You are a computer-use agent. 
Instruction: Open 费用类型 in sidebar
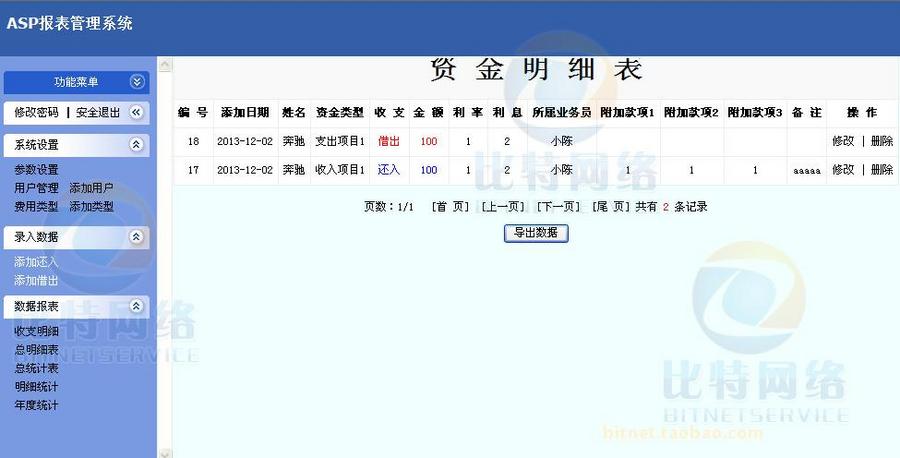36,207
